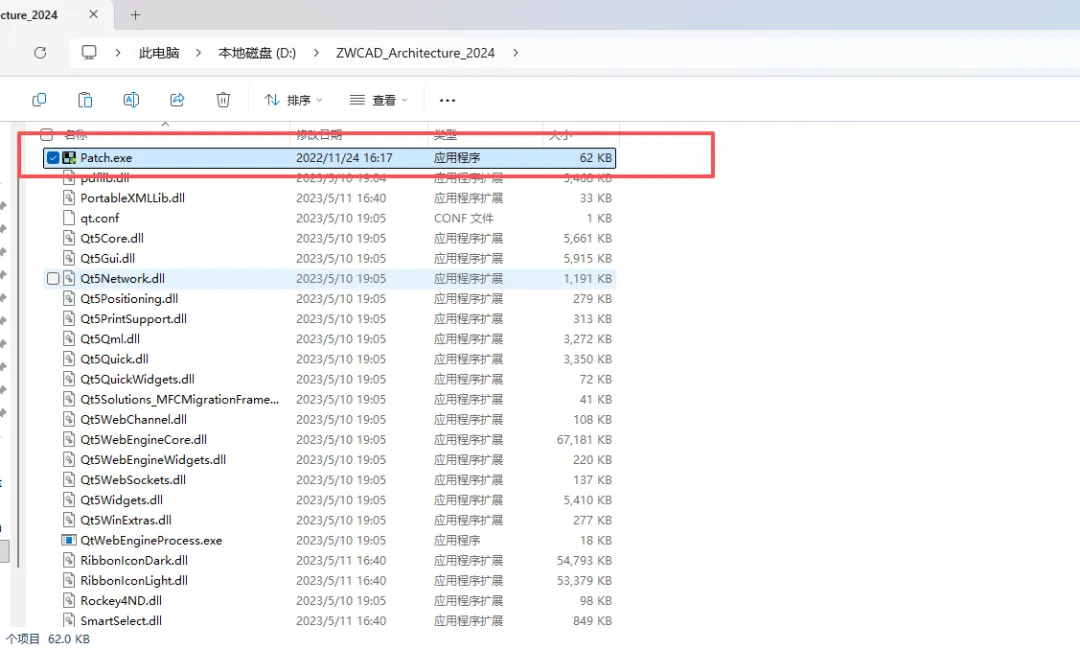1080x650 pixels.
Task: Open the Sort (排序) dropdown
Action: (x=293, y=101)
